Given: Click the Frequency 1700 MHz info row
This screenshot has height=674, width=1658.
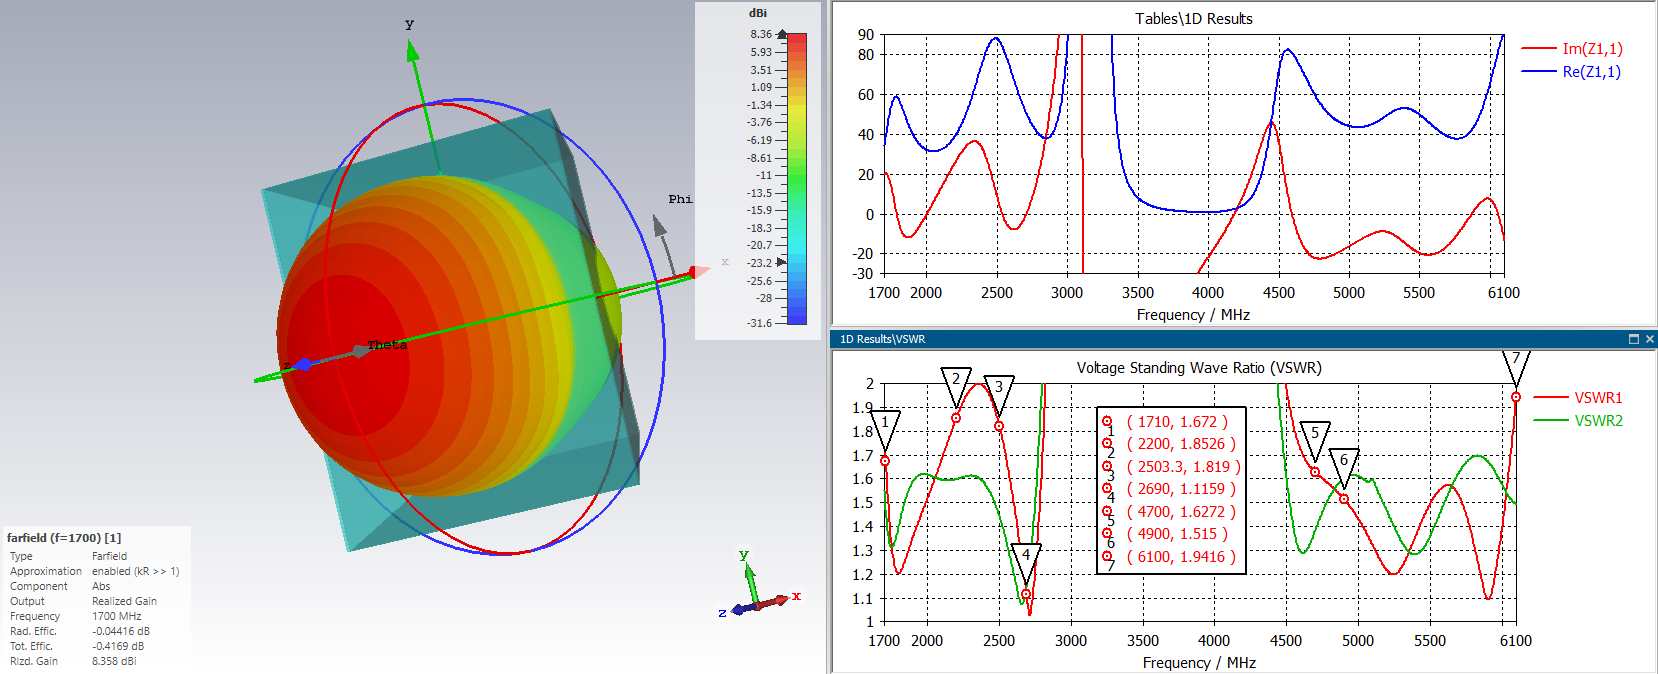Looking at the screenshot, I should [x=76, y=616].
